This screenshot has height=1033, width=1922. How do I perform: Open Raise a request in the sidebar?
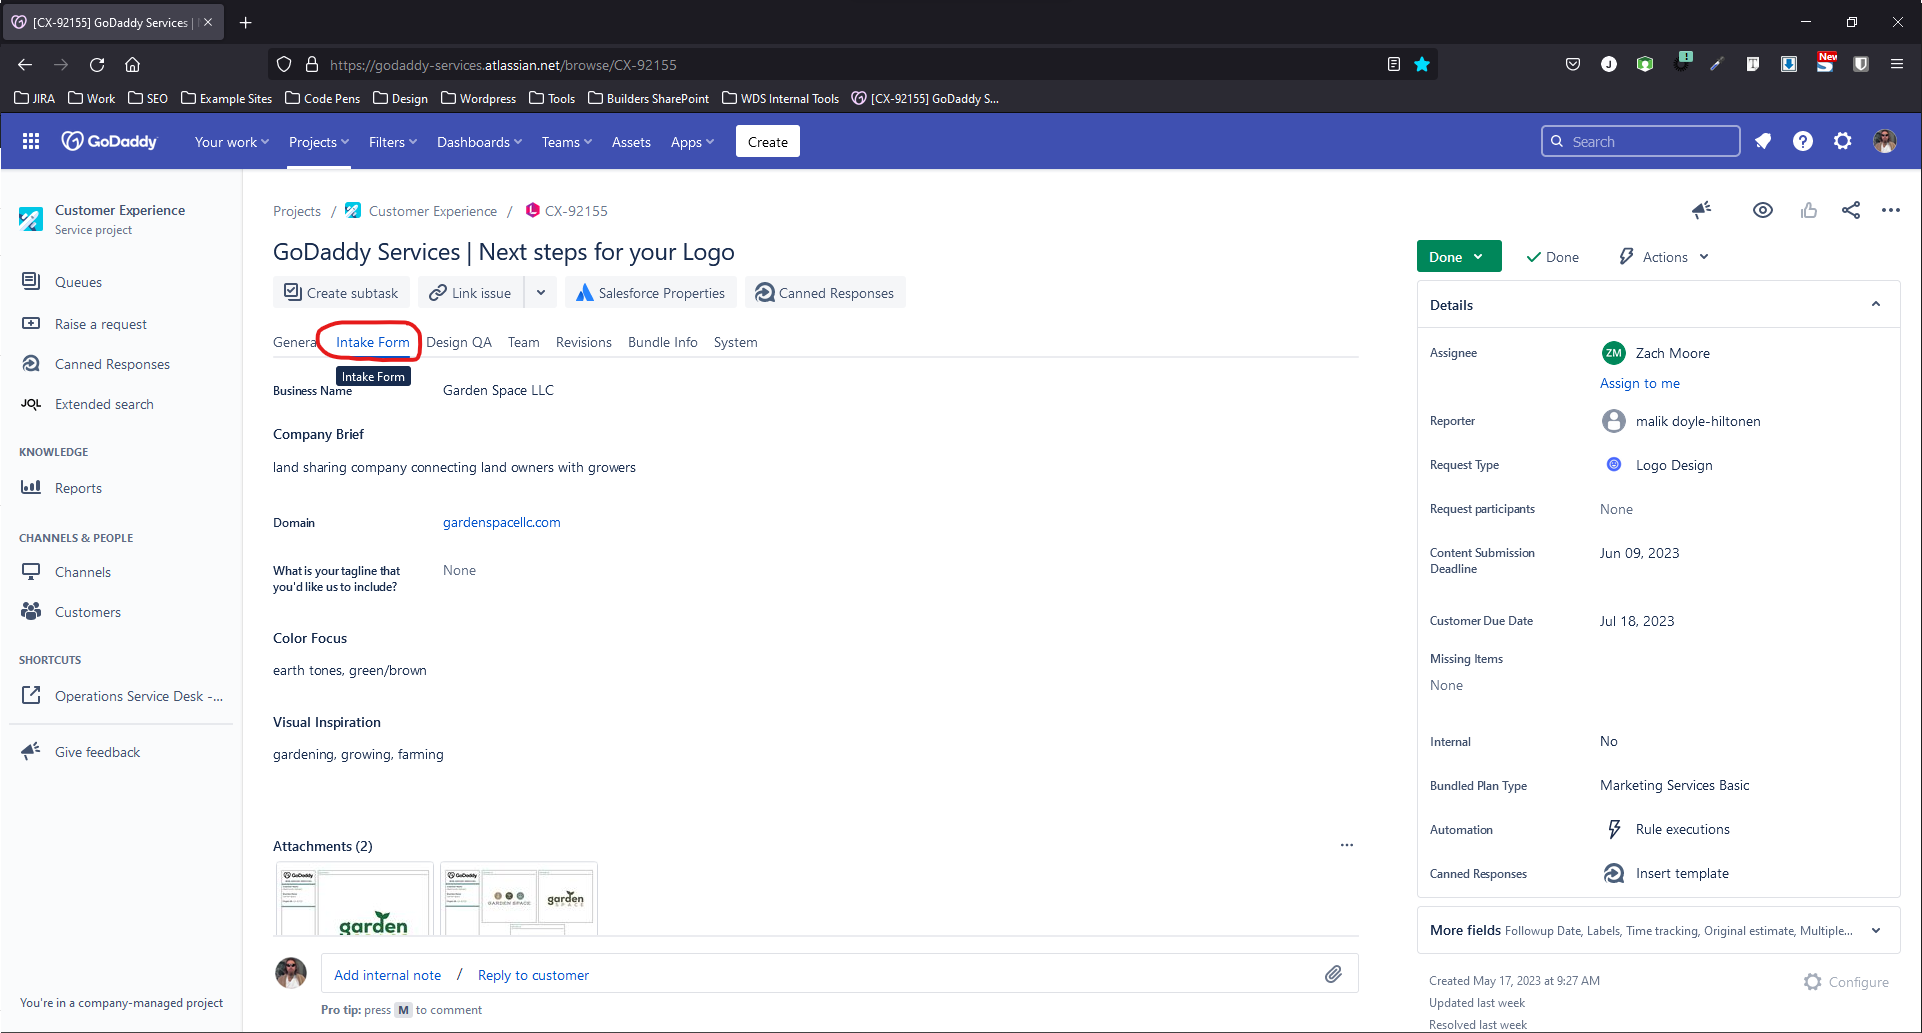[x=100, y=324]
